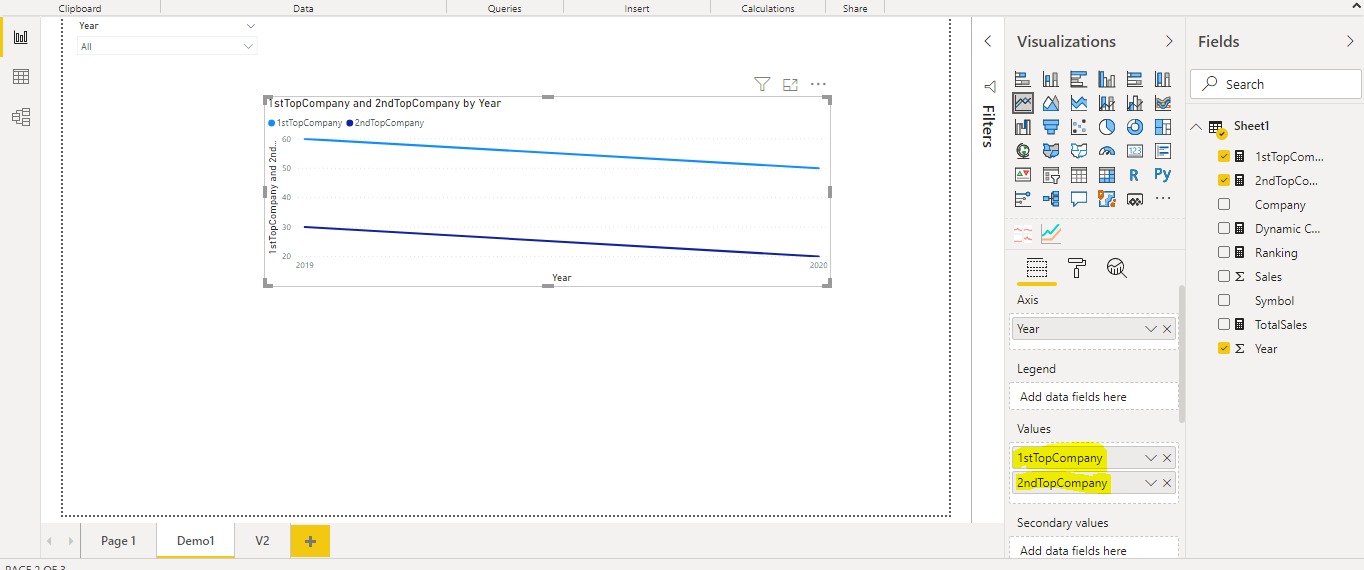Insert a Python visual
This screenshot has width=1364, height=570.
(1163, 175)
